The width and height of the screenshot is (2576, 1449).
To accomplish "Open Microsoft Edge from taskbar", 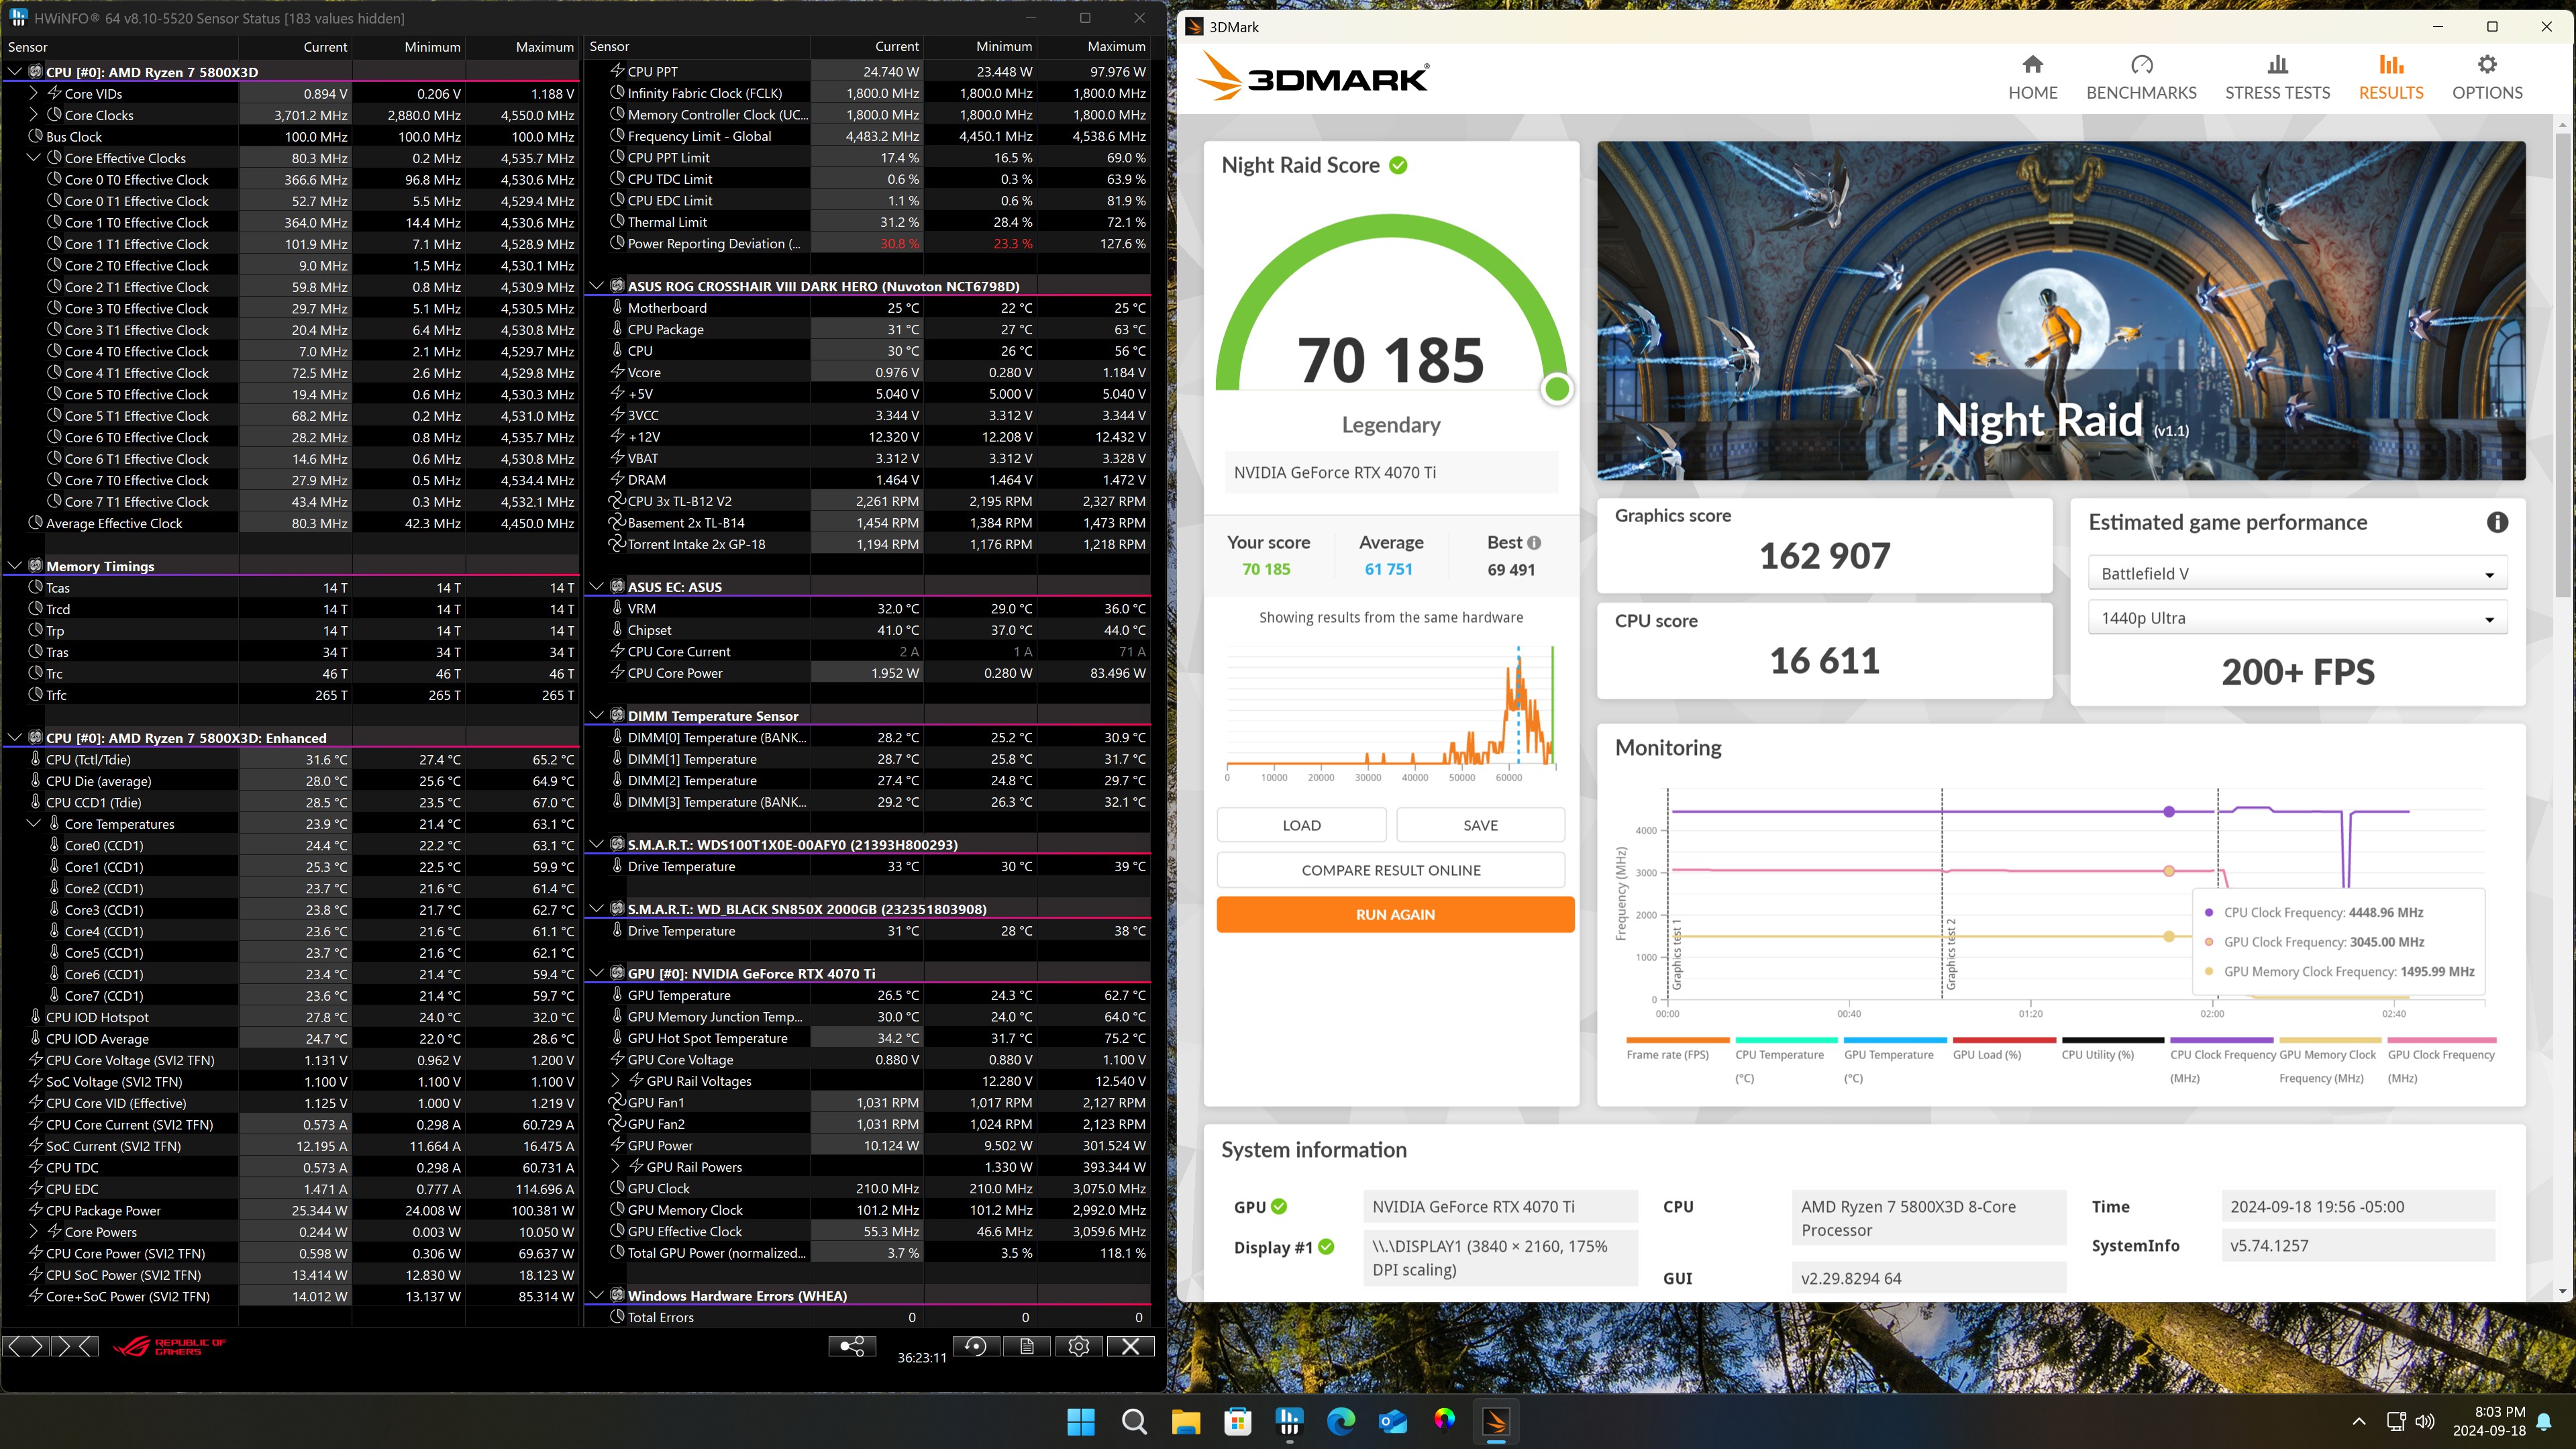I will tap(1341, 1421).
